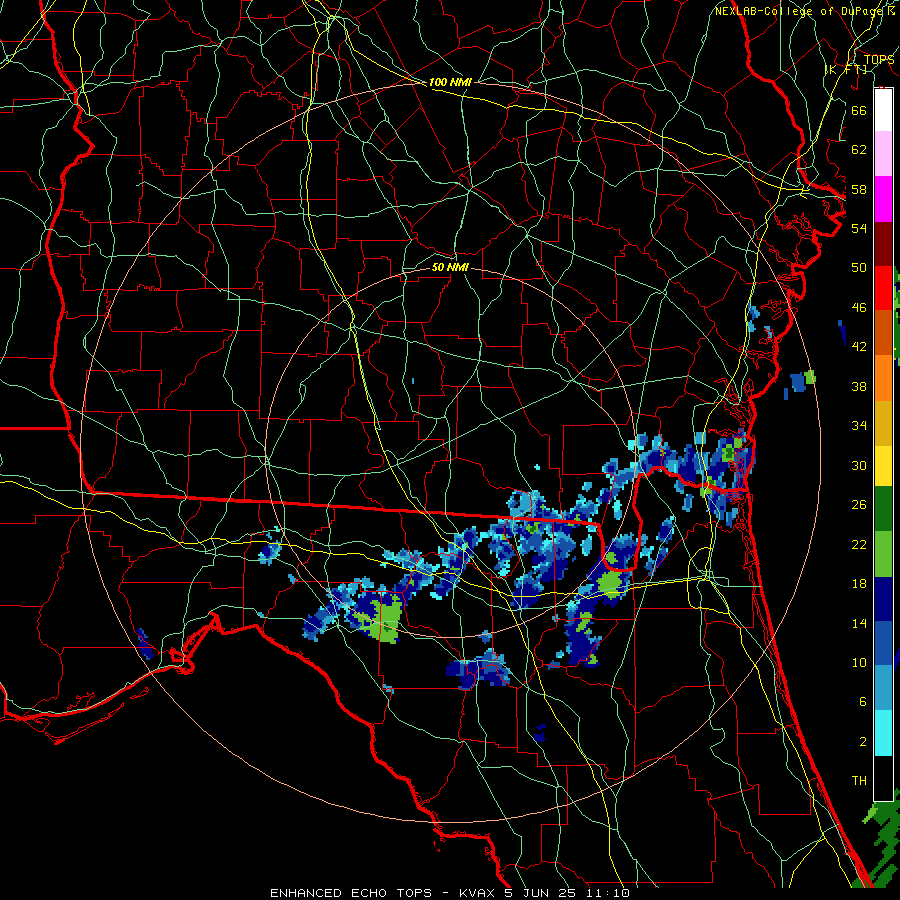Click the magenta legend swatch
The image size is (900, 900).
click(883, 199)
